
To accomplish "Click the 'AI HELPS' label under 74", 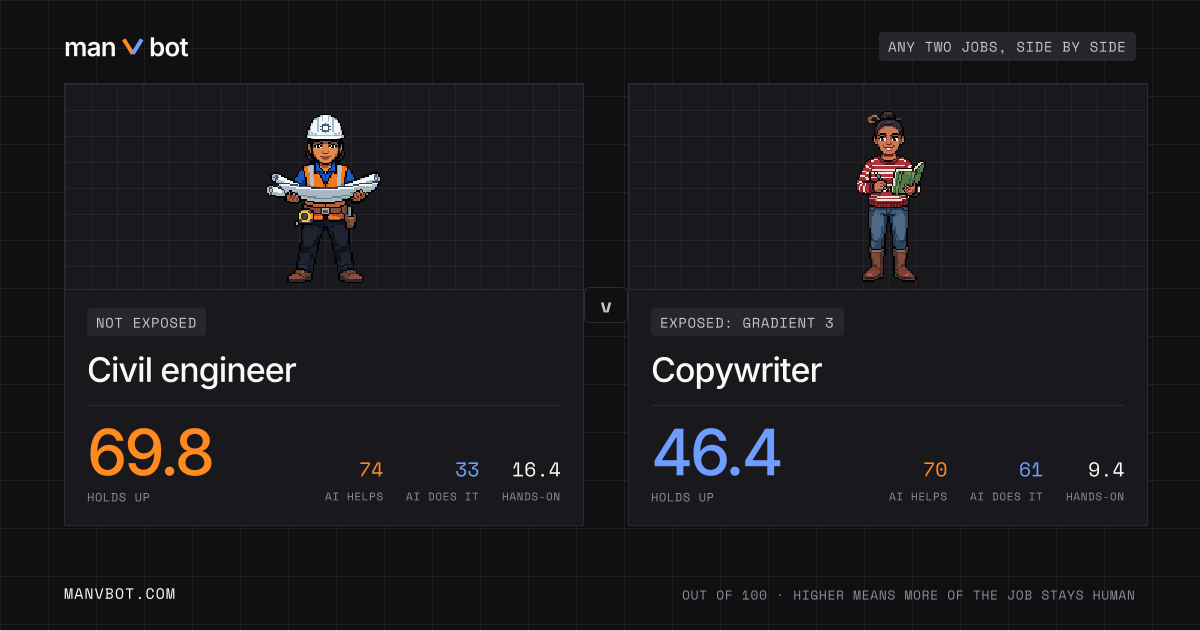I will tap(354, 497).
